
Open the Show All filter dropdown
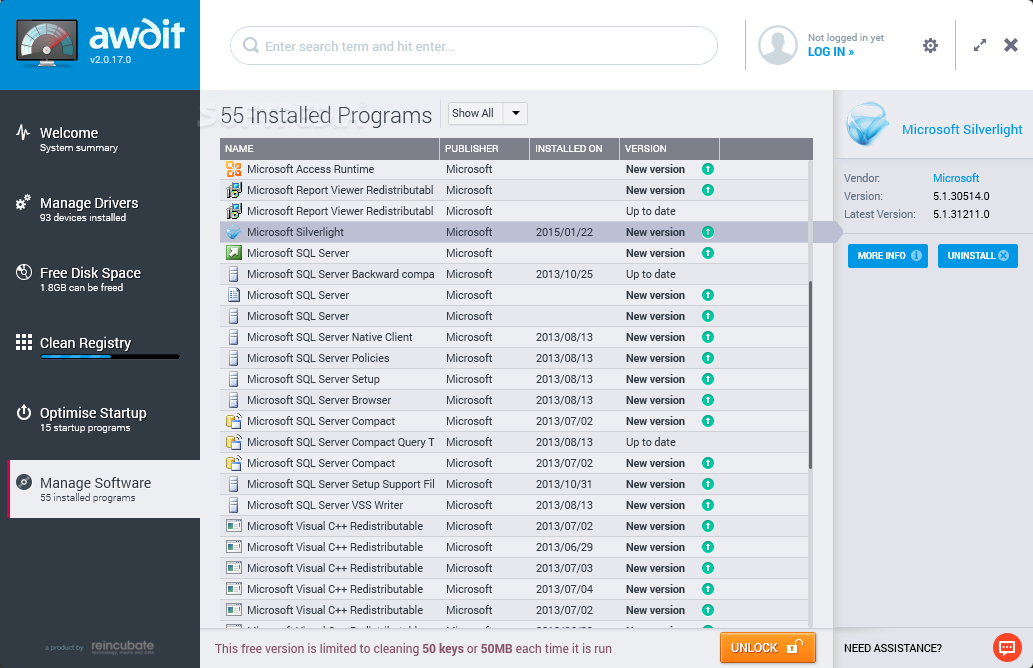click(x=488, y=113)
